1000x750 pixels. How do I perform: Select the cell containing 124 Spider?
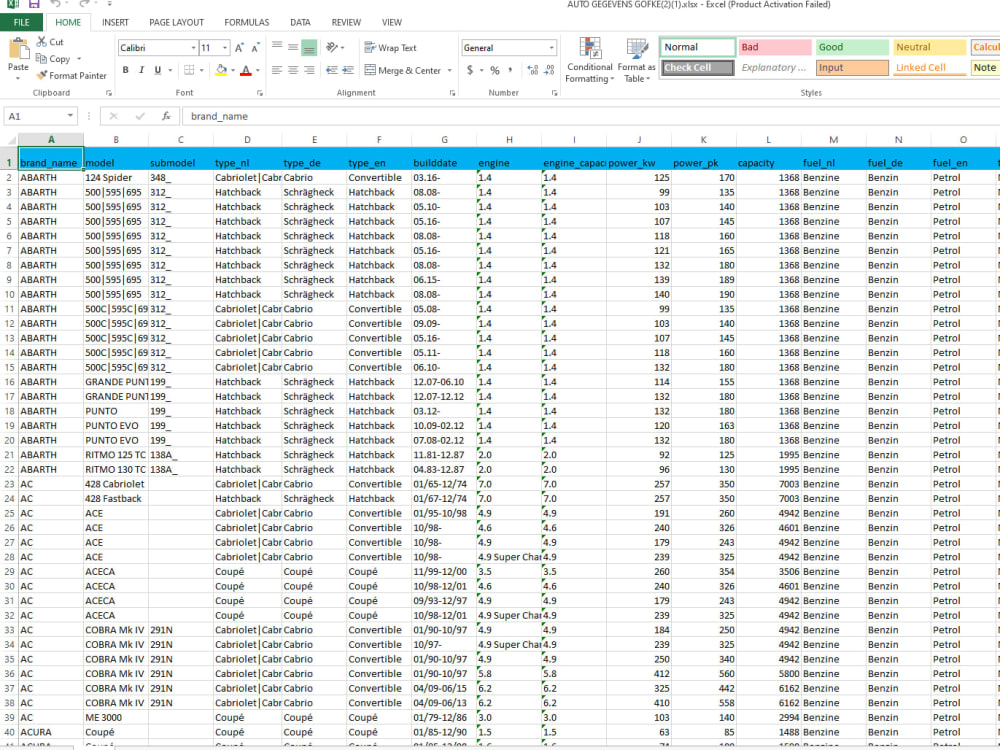pyautogui.click(x=115, y=177)
